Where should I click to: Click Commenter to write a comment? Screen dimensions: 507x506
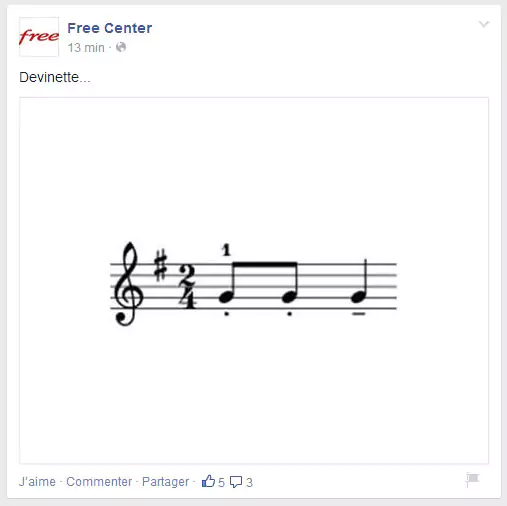click(99, 482)
